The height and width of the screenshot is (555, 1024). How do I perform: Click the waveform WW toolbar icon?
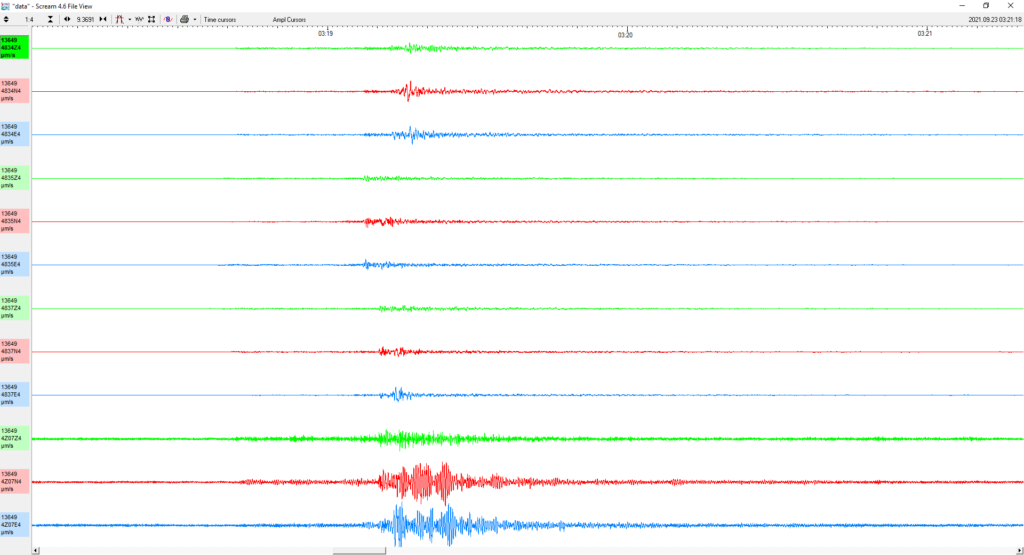click(139, 20)
